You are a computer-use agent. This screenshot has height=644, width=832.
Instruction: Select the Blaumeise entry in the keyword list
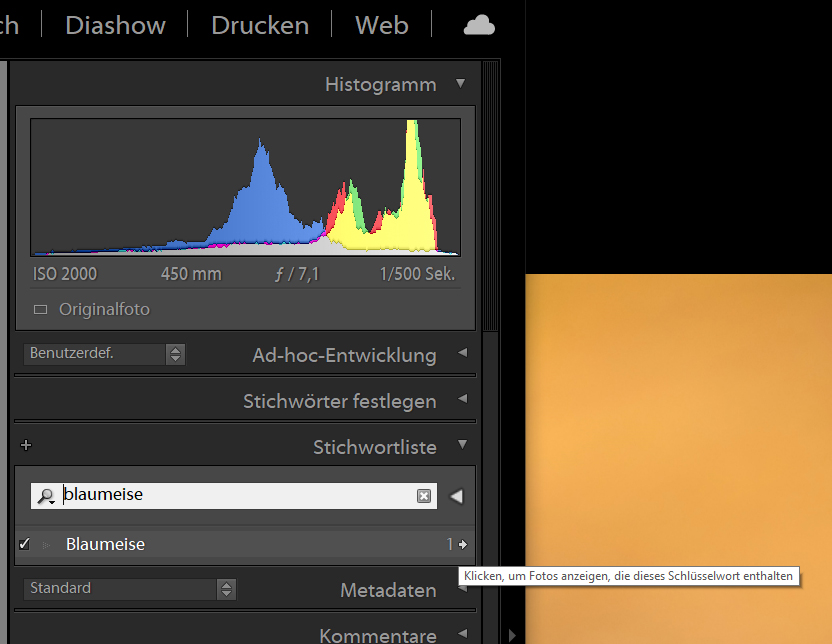104,544
